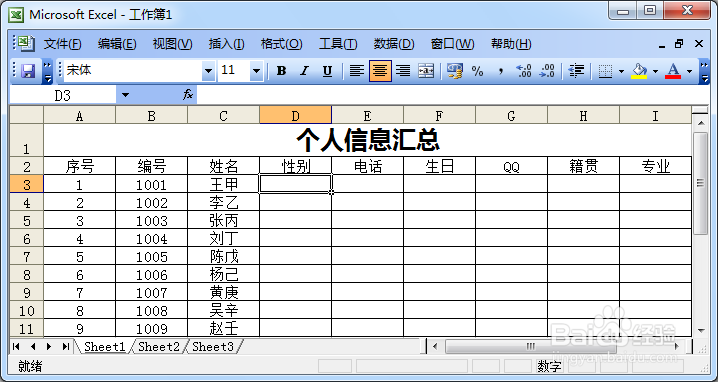Toggle Bold formatting
Screen dimensions: 718x382
282,71
